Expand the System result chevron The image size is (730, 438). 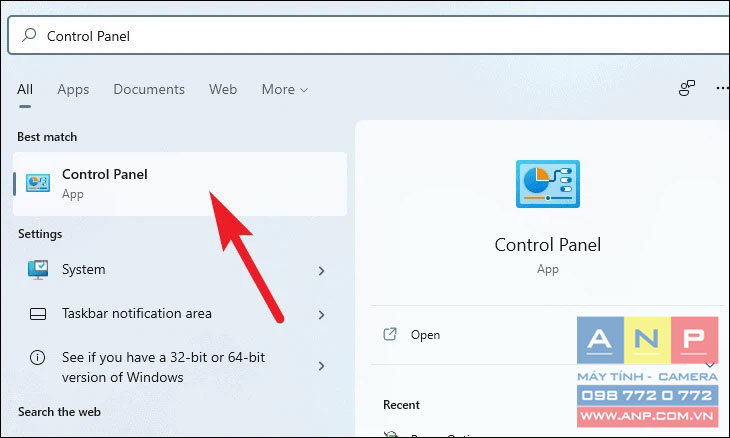click(x=321, y=270)
